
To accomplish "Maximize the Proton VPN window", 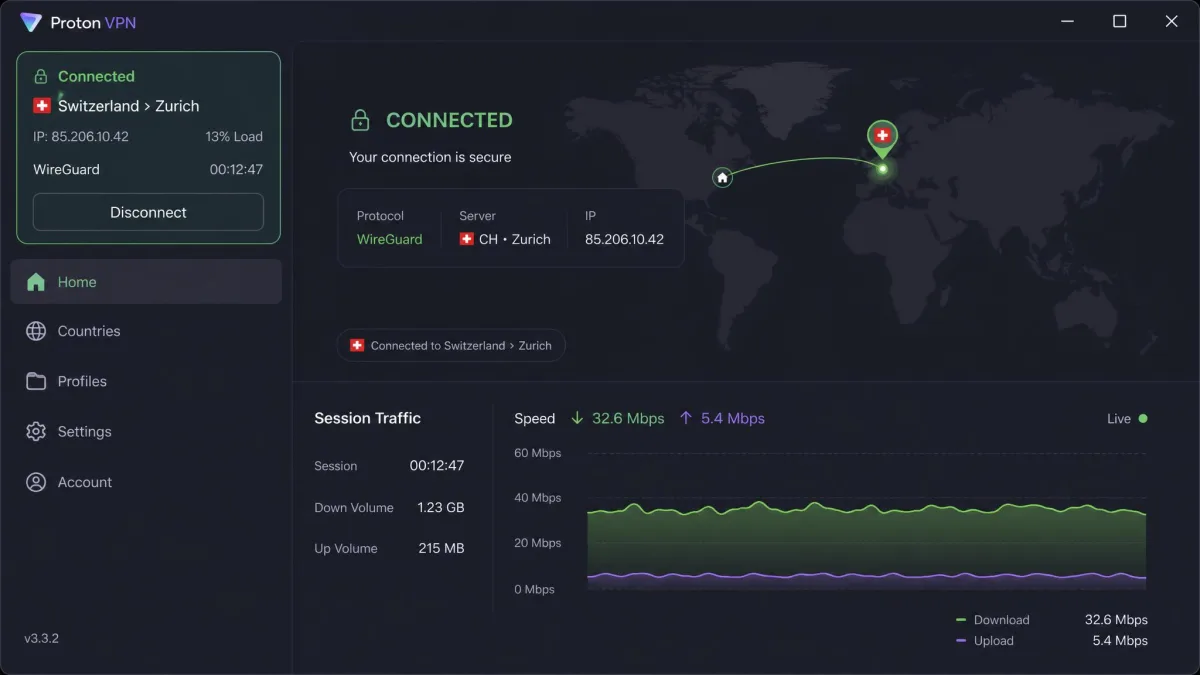I will click(x=1120, y=21).
